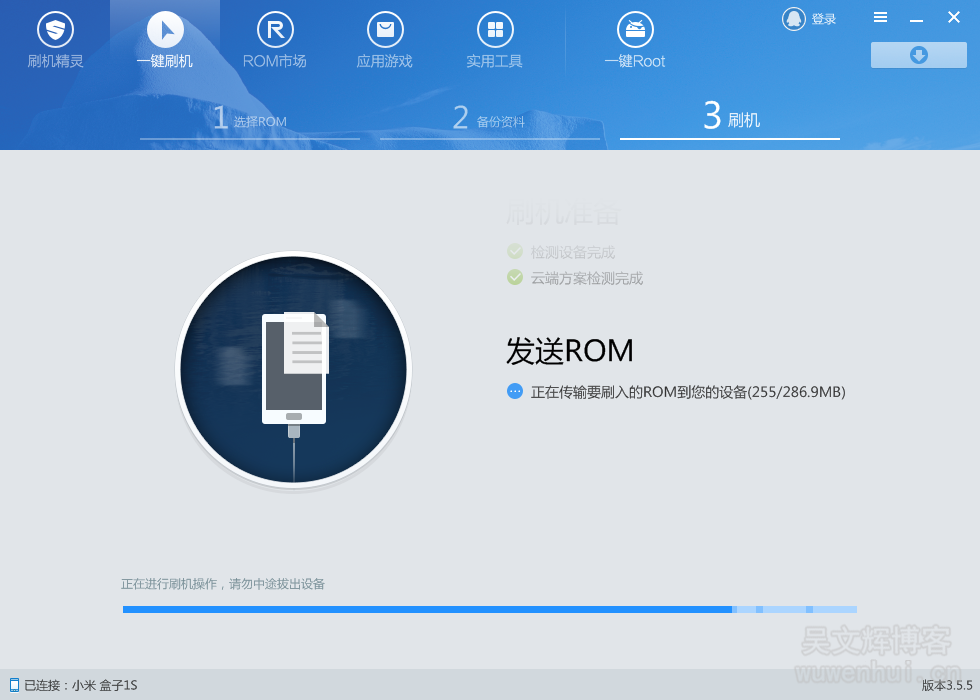Click the 已连接：小米 盒子1S device label
The image size is (980, 700).
(x=80, y=685)
